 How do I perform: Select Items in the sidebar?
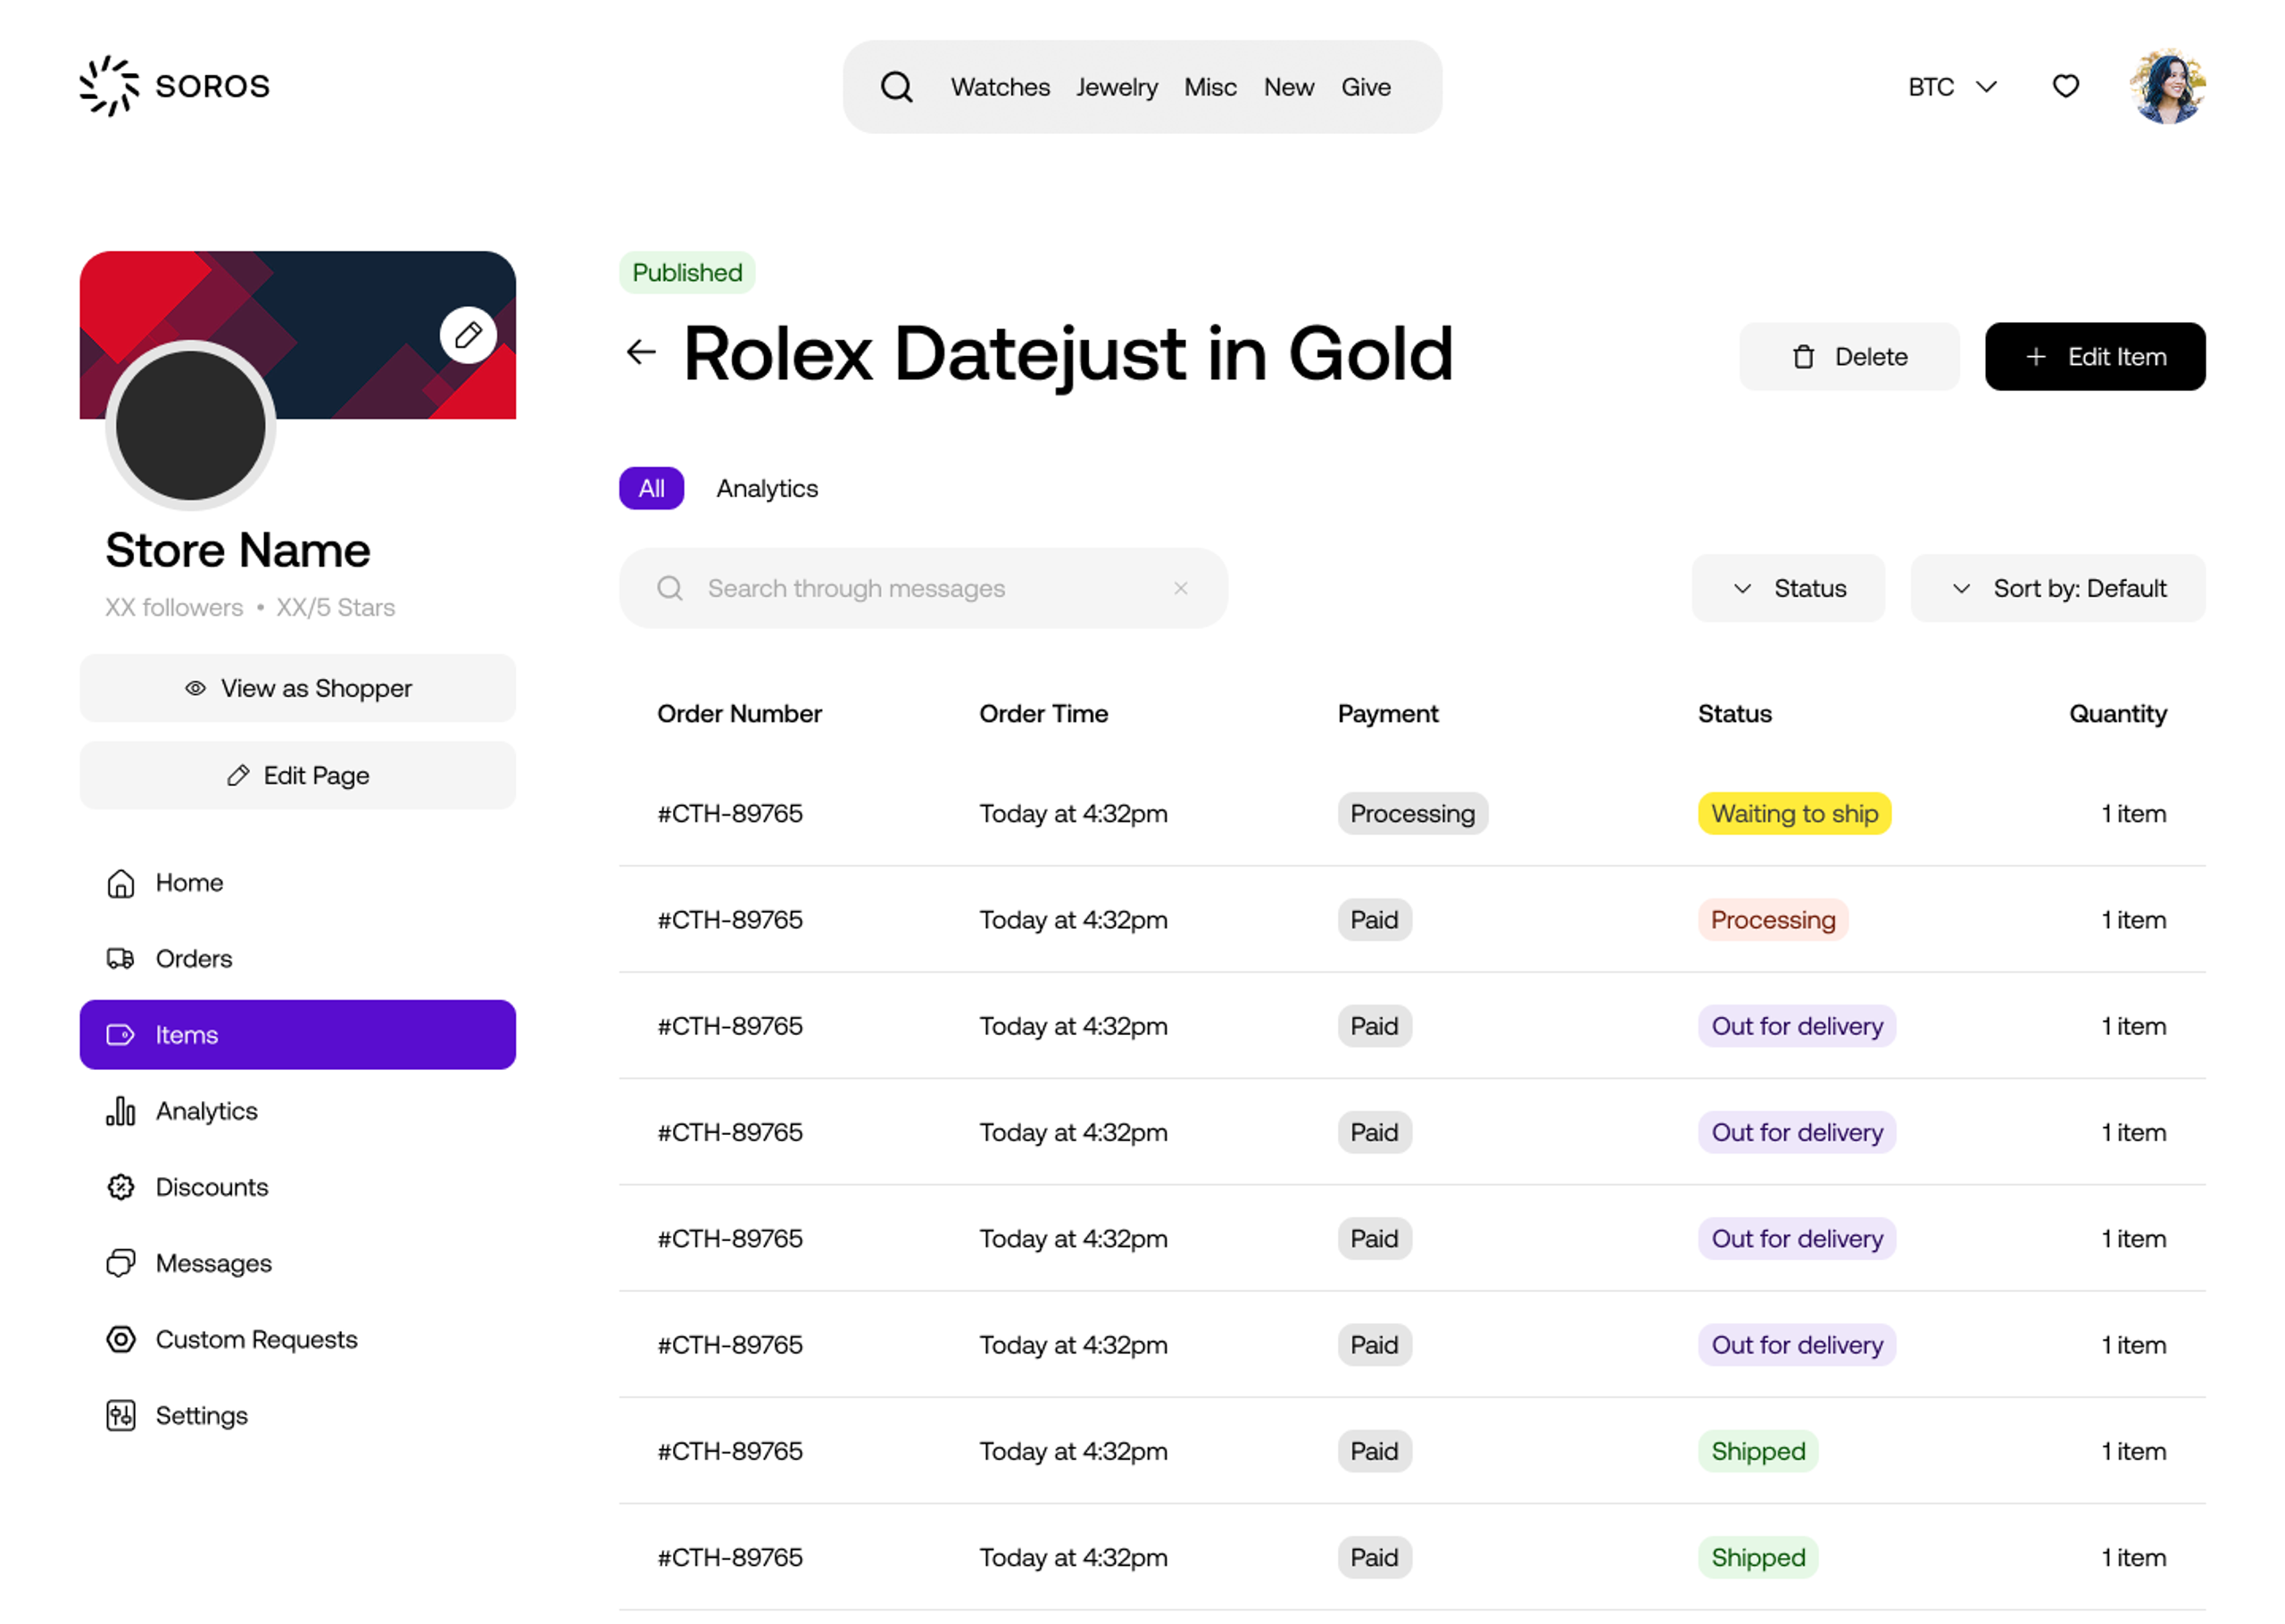[x=298, y=1035]
